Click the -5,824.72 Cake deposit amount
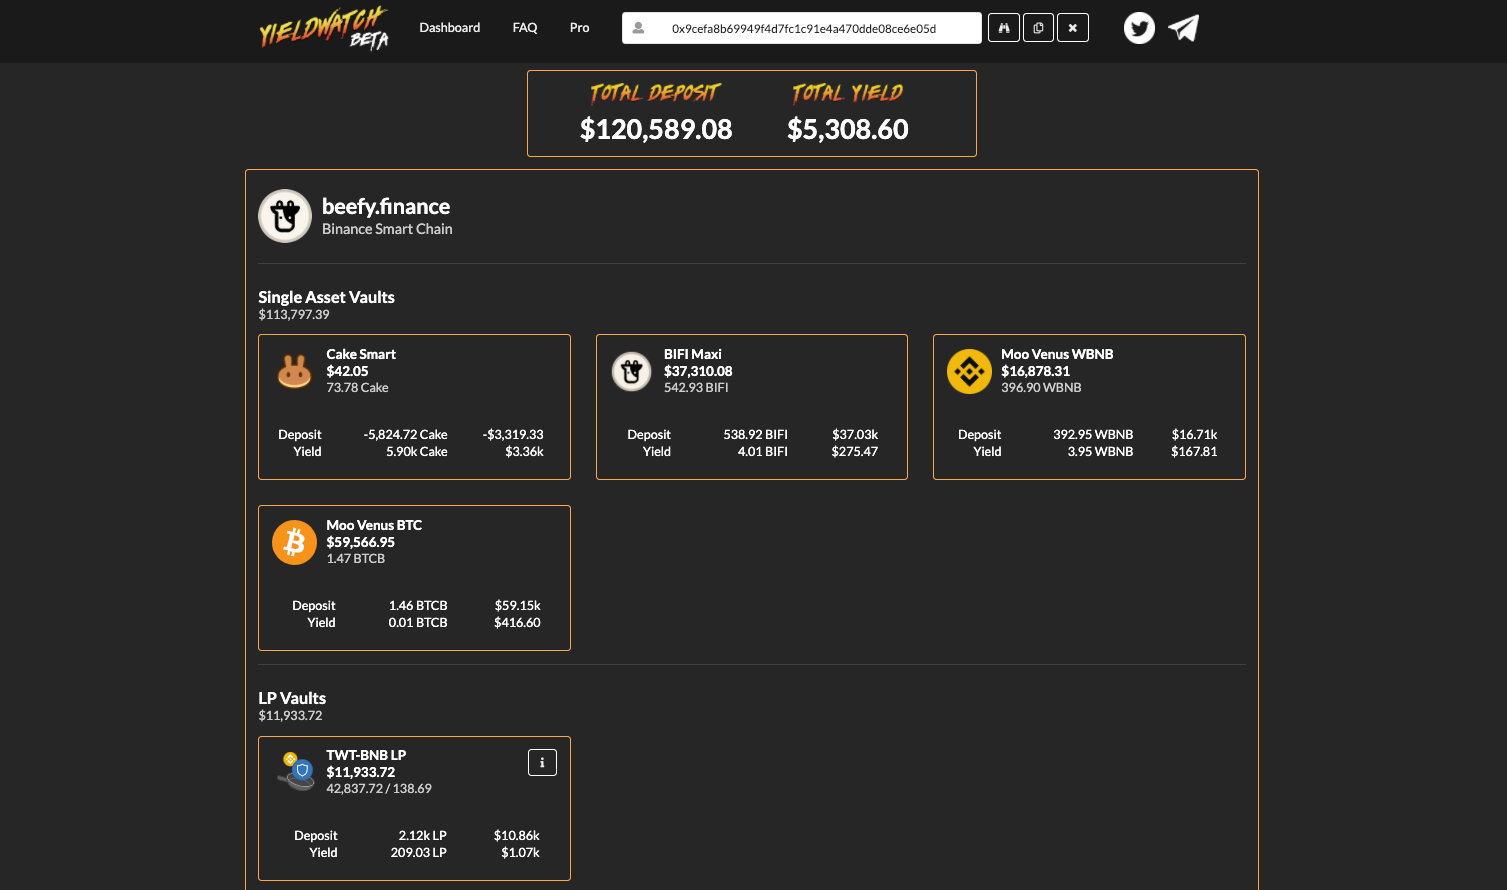 tap(406, 435)
